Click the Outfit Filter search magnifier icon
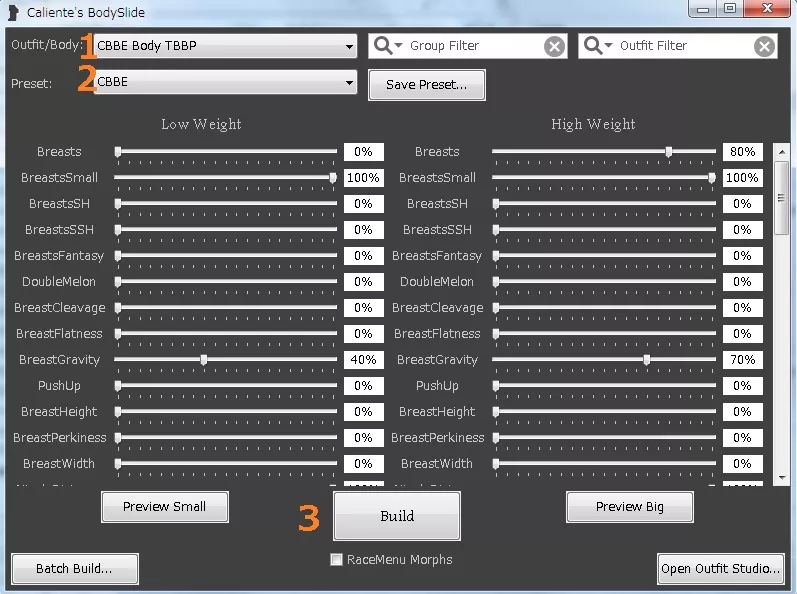Screen dimensions: 797x594 598,46
